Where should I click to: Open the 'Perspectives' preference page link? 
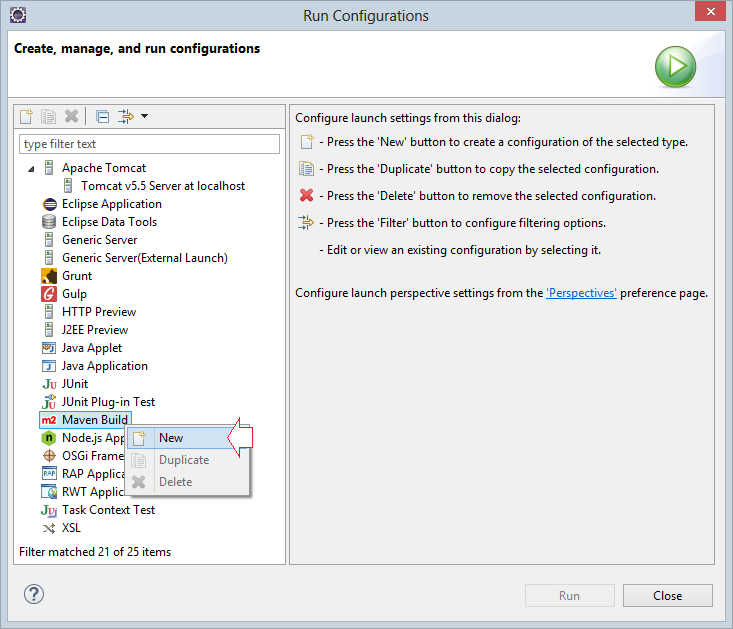pyautogui.click(x=581, y=293)
